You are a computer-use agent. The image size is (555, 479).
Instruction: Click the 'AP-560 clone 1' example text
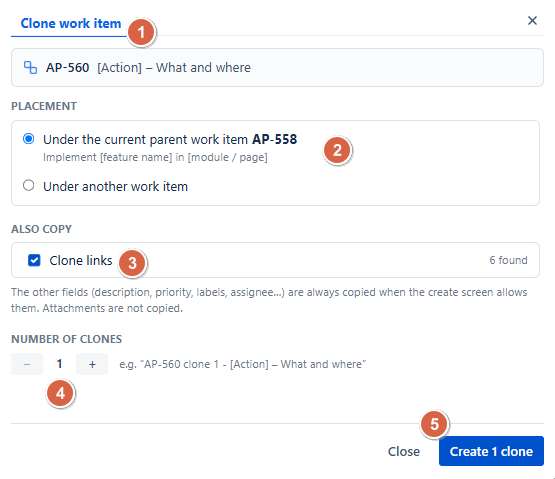(x=242, y=364)
